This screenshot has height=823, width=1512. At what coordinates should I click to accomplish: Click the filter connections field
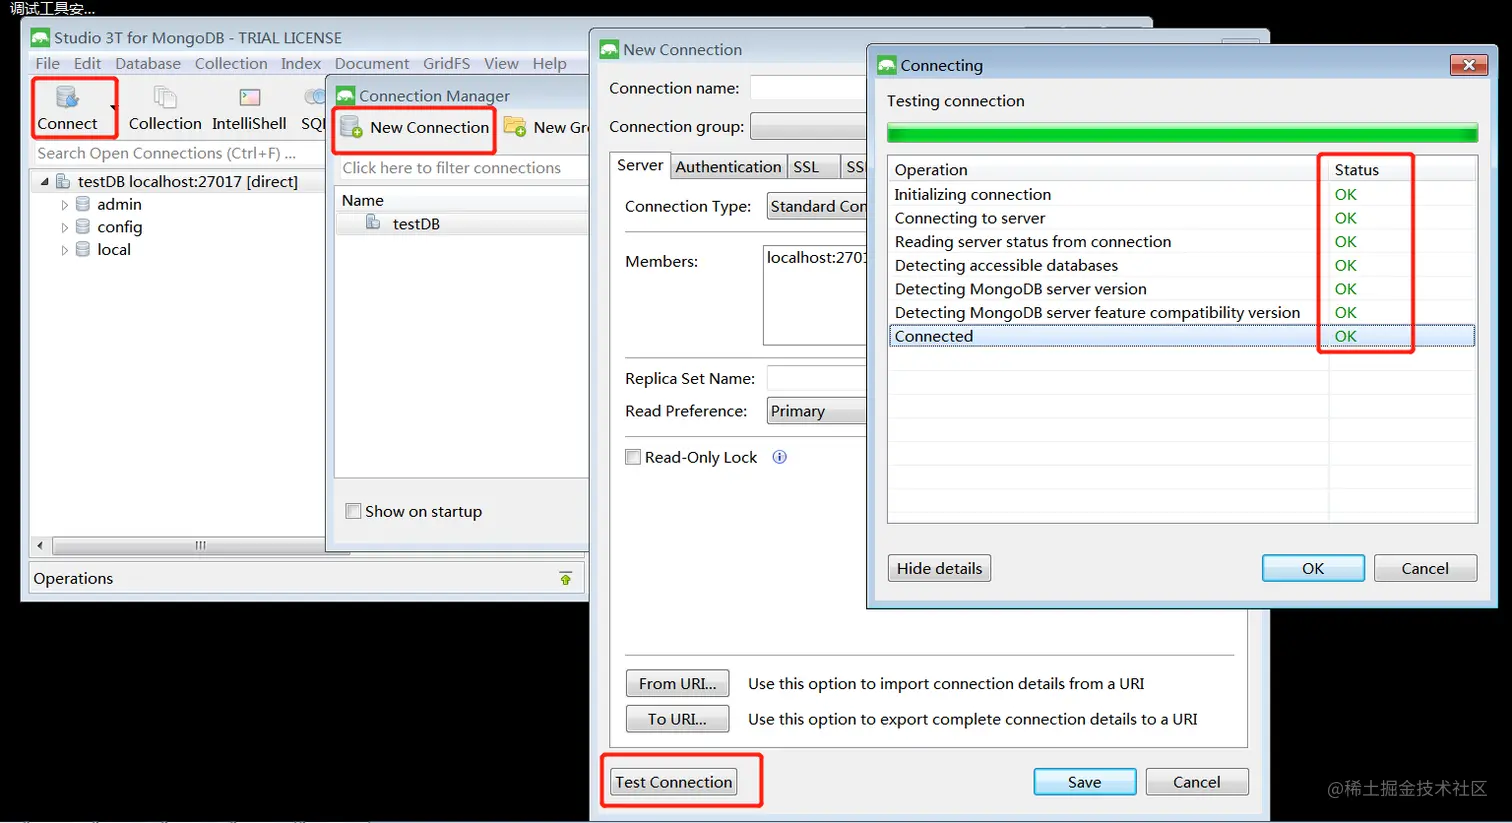[x=462, y=168]
